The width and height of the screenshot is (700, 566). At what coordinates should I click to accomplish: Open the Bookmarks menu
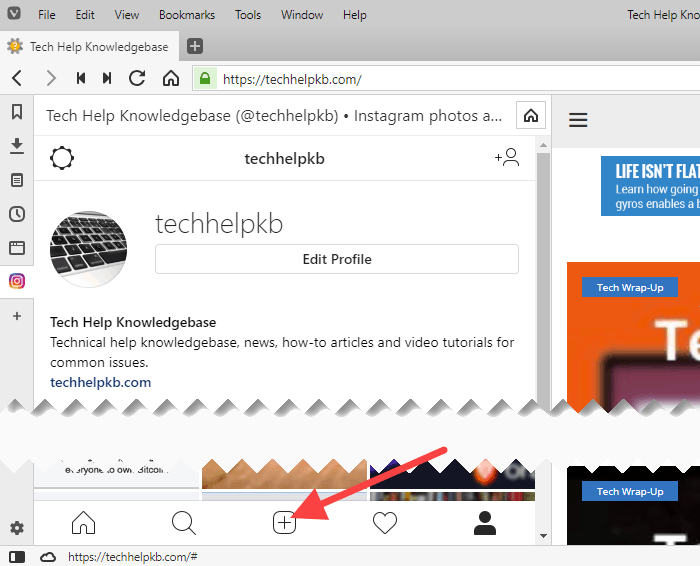coord(187,15)
